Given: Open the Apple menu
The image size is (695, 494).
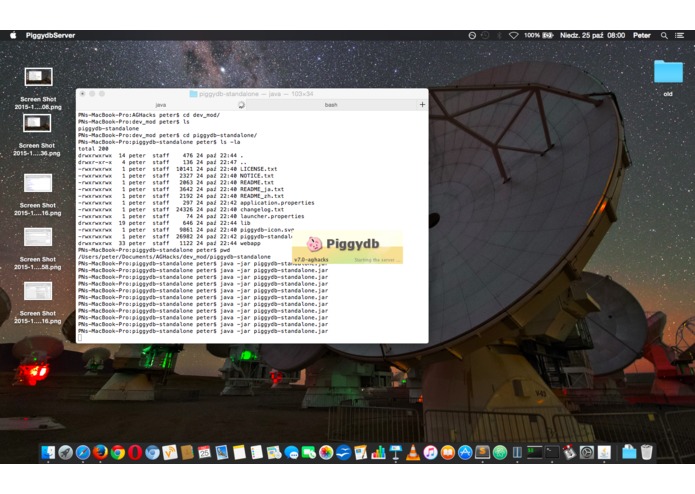Looking at the screenshot, I should (13, 35).
